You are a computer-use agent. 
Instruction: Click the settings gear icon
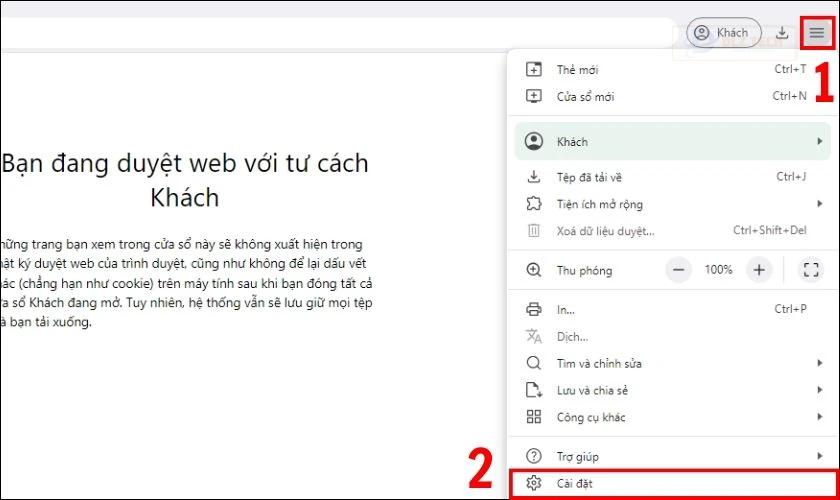point(534,483)
